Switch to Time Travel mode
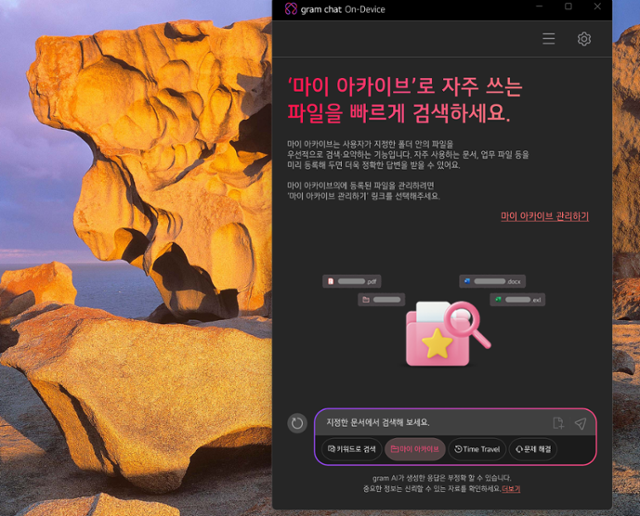This screenshot has width=640, height=516. [477, 449]
